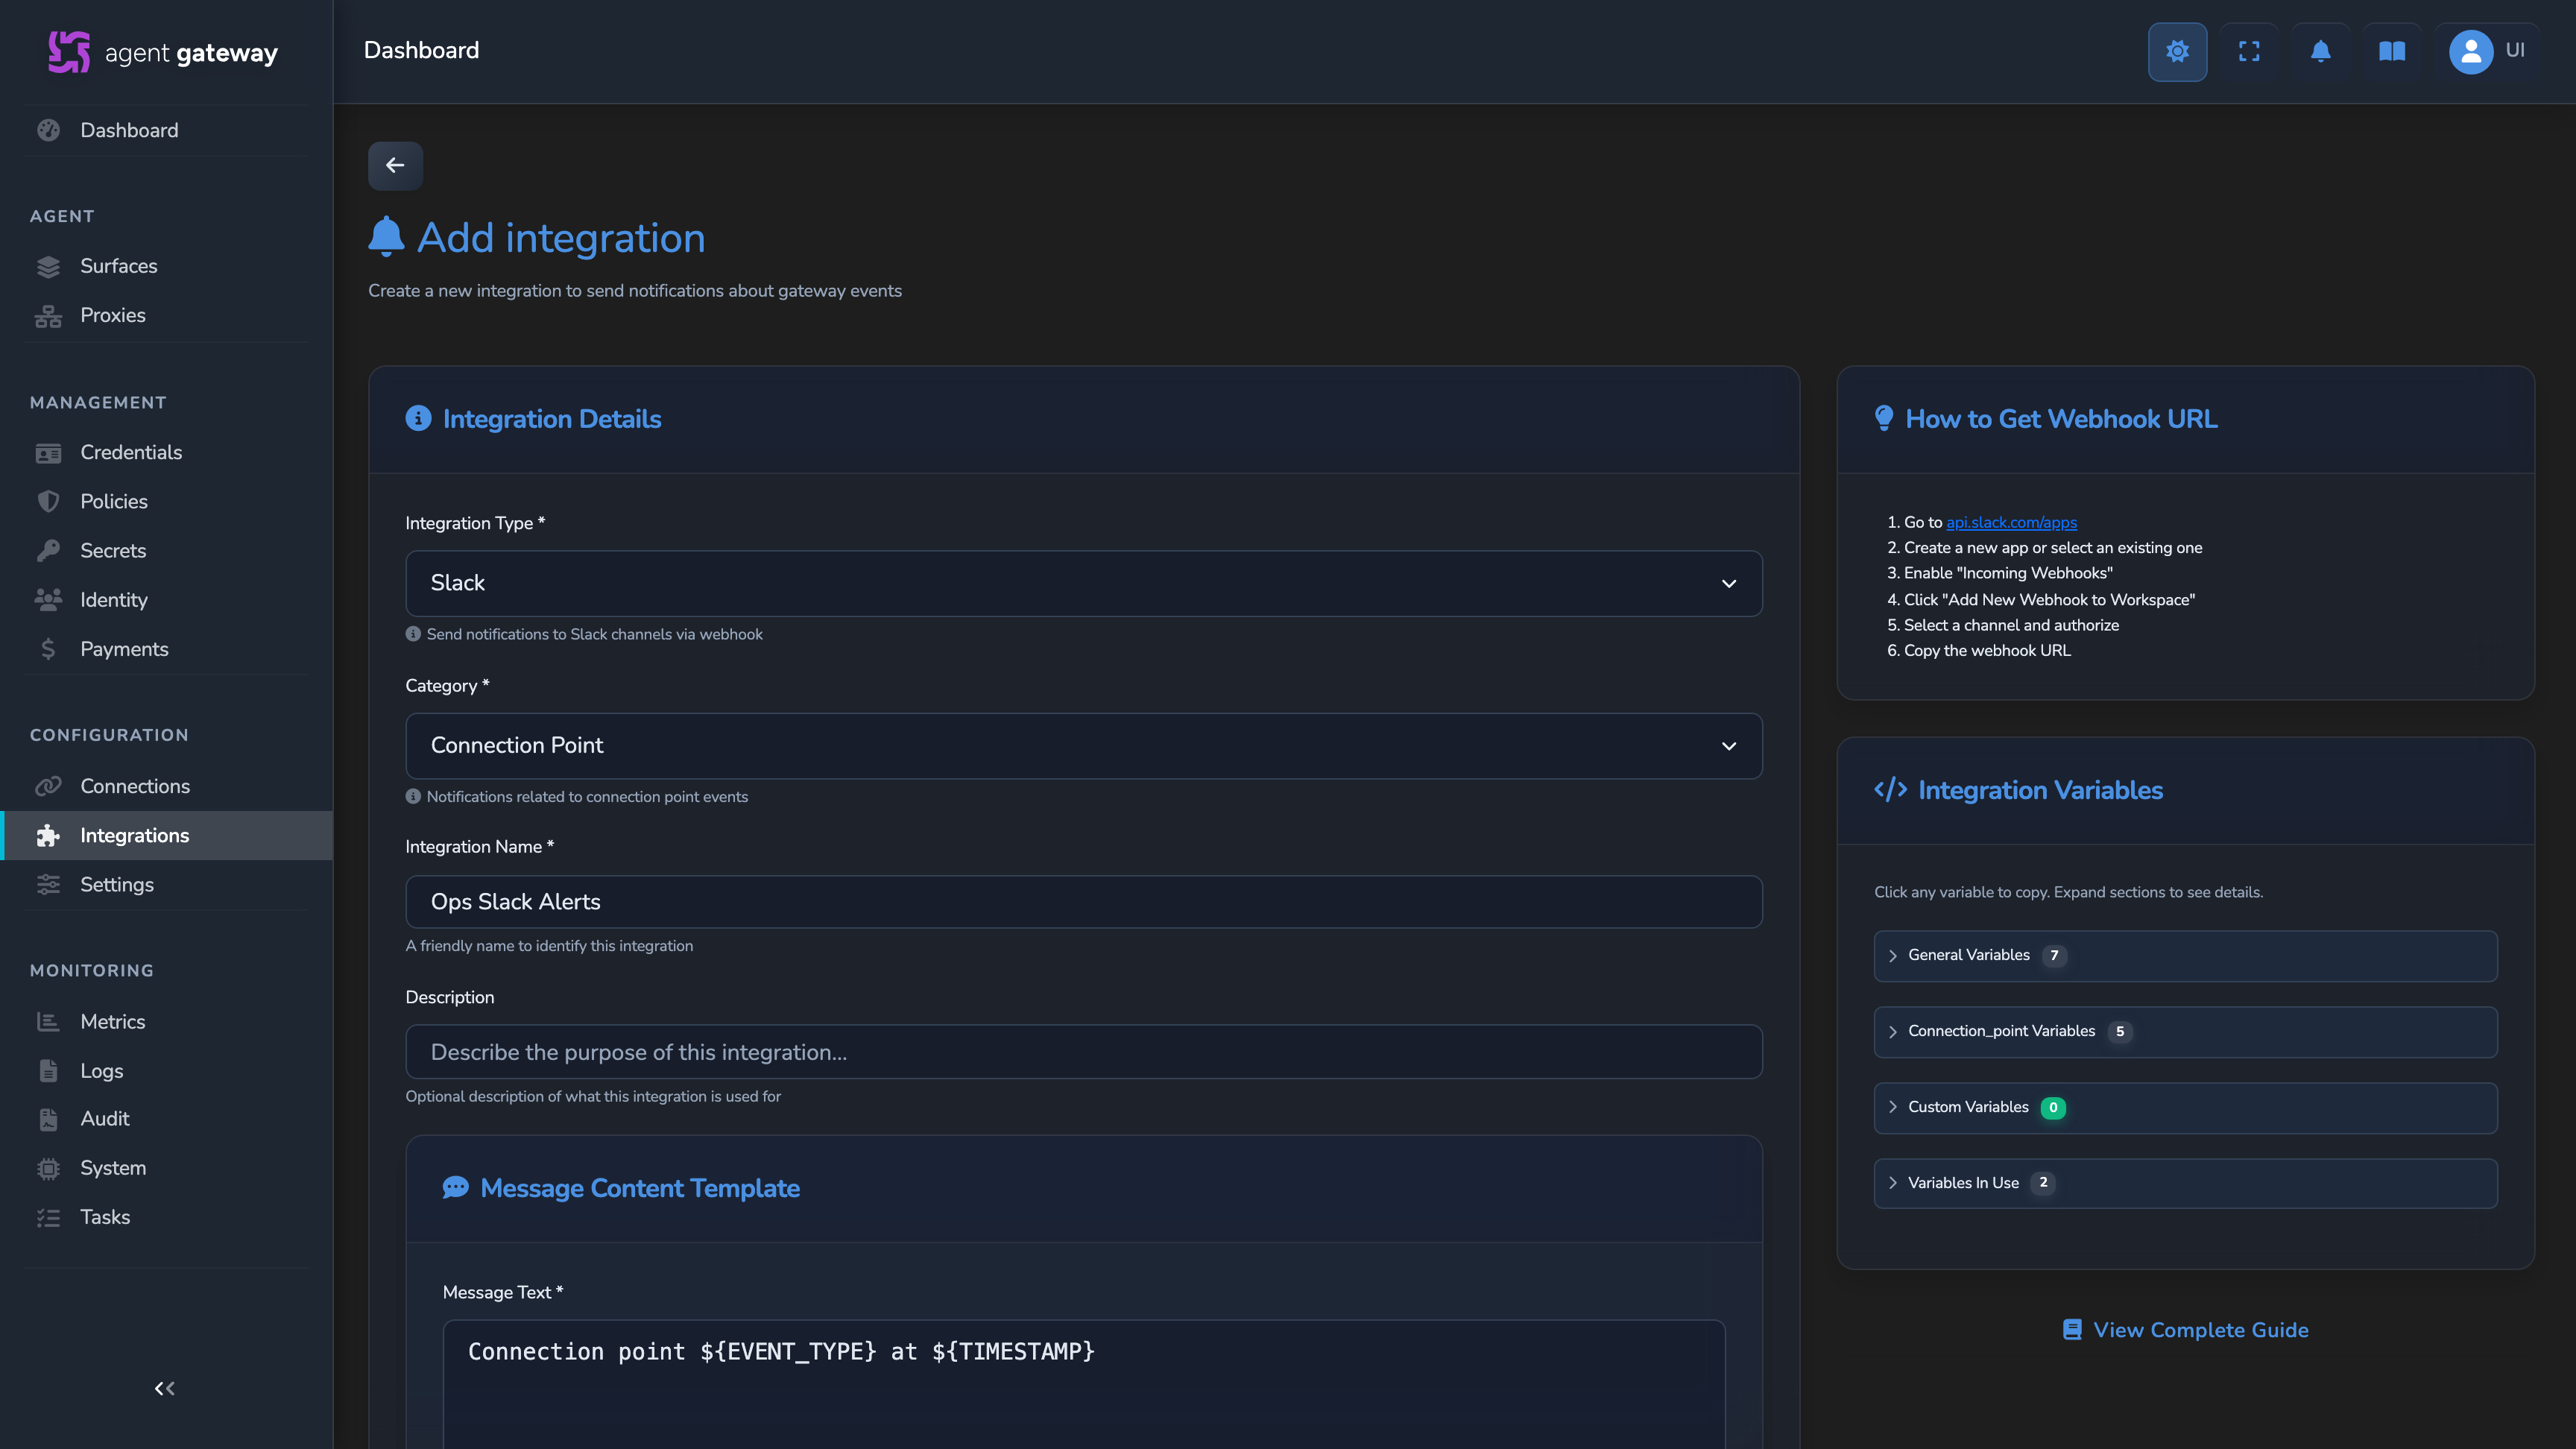The height and width of the screenshot is (1449, 2576).
Task: Click the Policies shield icon
Action: (48, 501)
